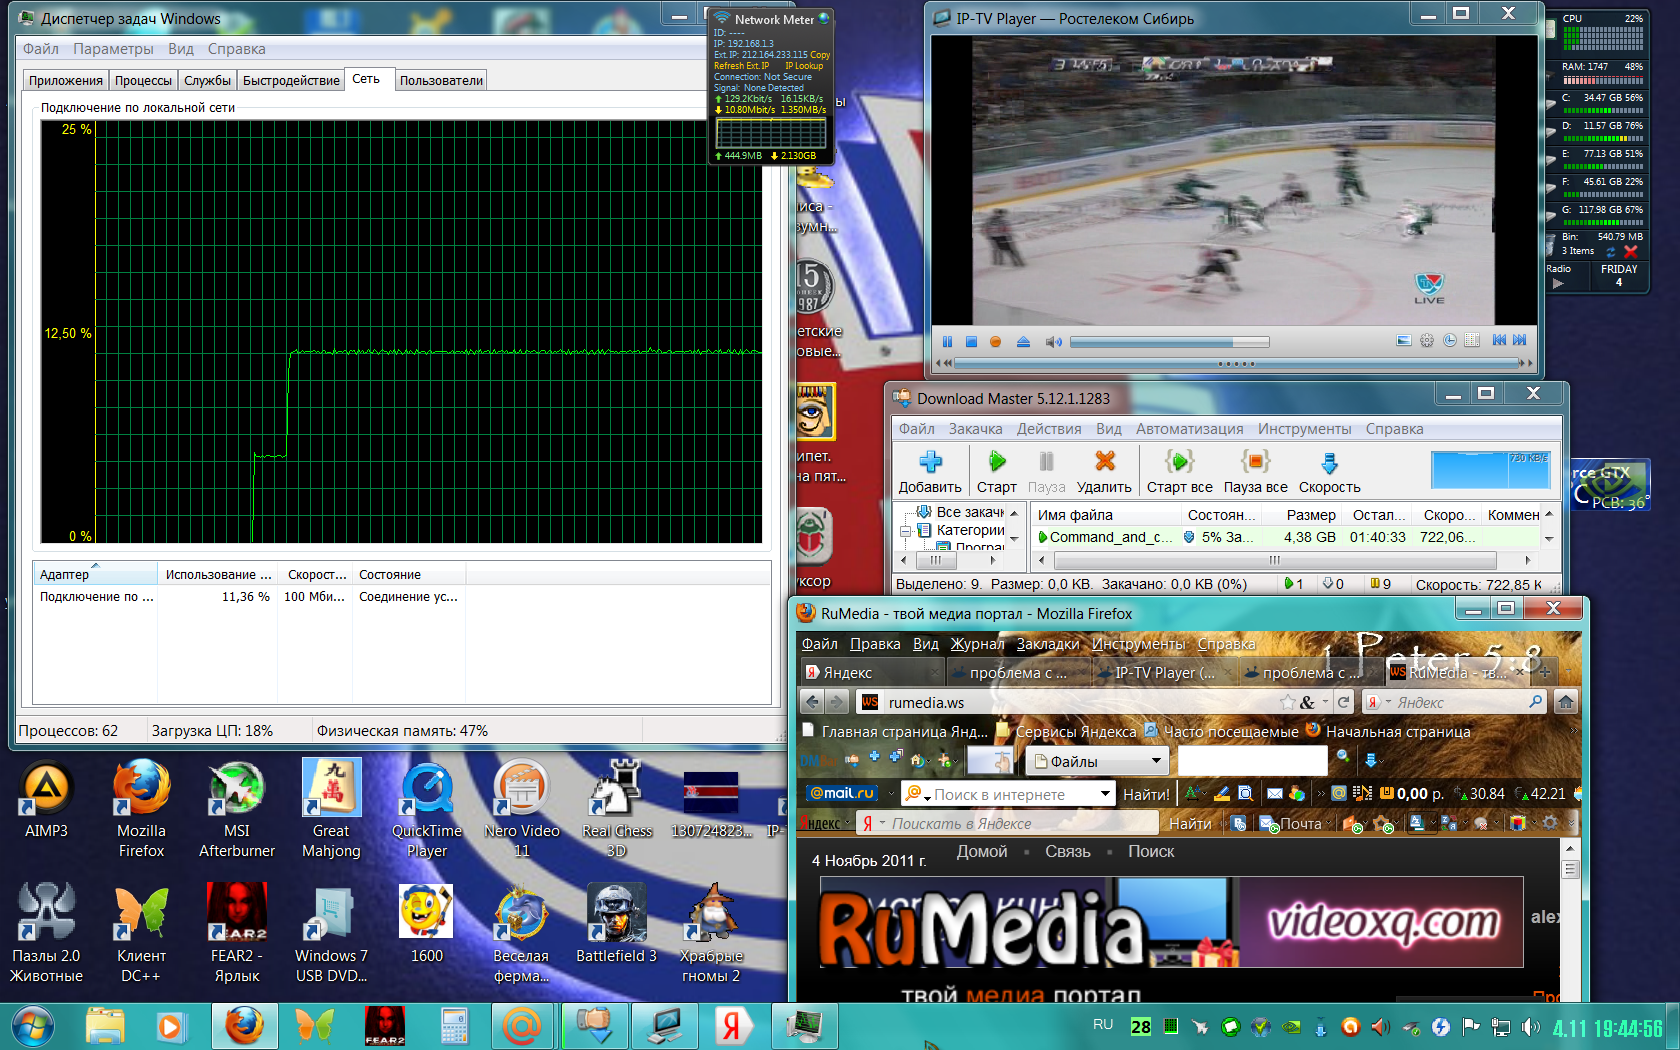Empty recycle bin via red X in gadget
This screenshot has width=1680, height=1050.
(1631, 251)
